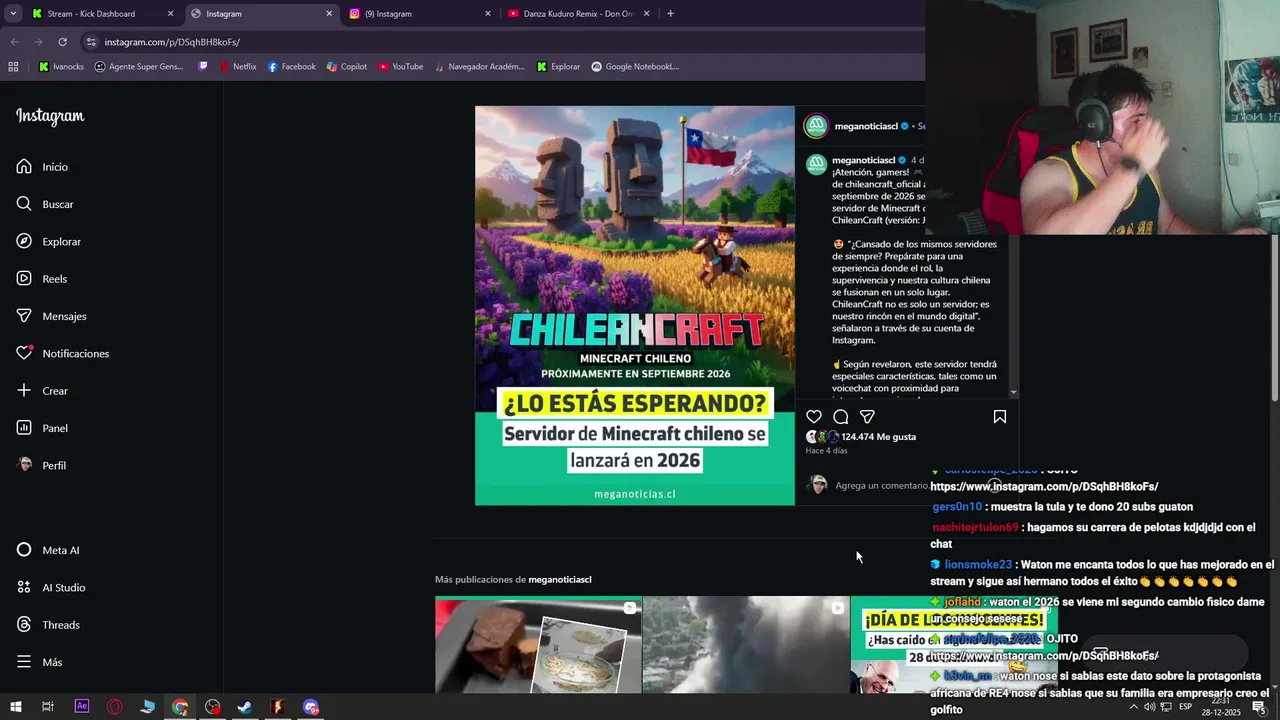Open Threads from the sidebar
The height and width of the screenshot is (720, 1280).
(x=47, y=625)
